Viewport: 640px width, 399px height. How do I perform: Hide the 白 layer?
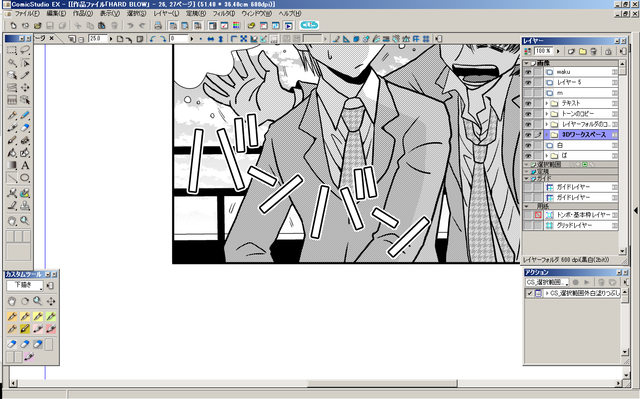pyautogui.click(x=528, y=145)
